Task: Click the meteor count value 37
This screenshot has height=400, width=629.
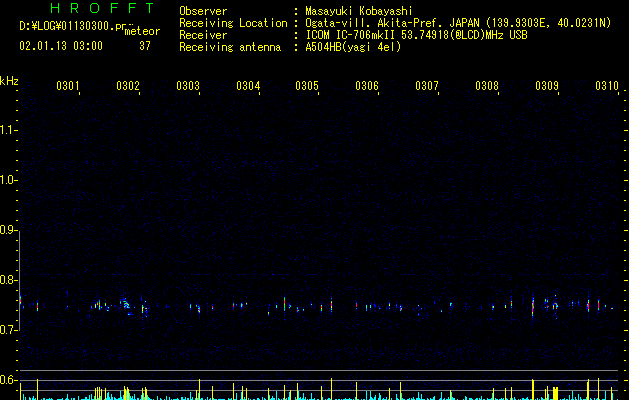Action: coord(145,46)
